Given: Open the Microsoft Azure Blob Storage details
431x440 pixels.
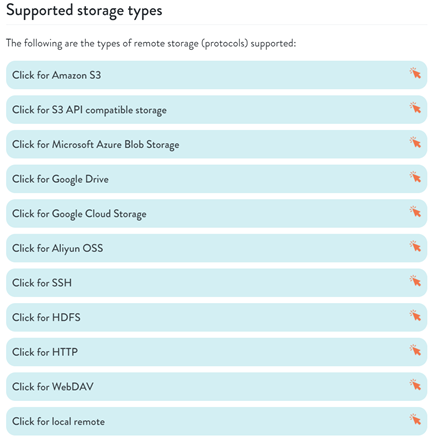Looking at the screenshot, I should point(216,144).
